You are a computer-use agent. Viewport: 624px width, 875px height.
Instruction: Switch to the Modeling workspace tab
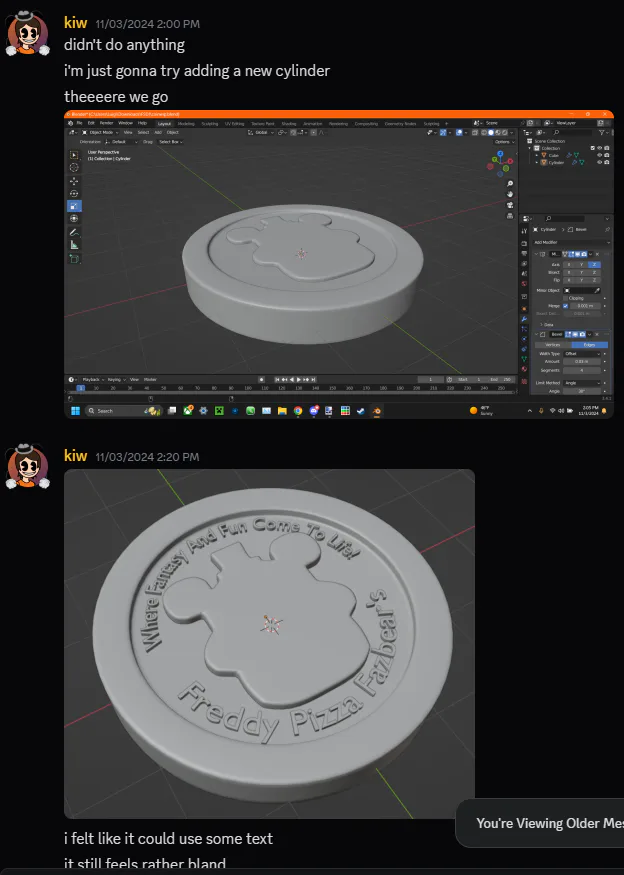click(x=186, y=123)
